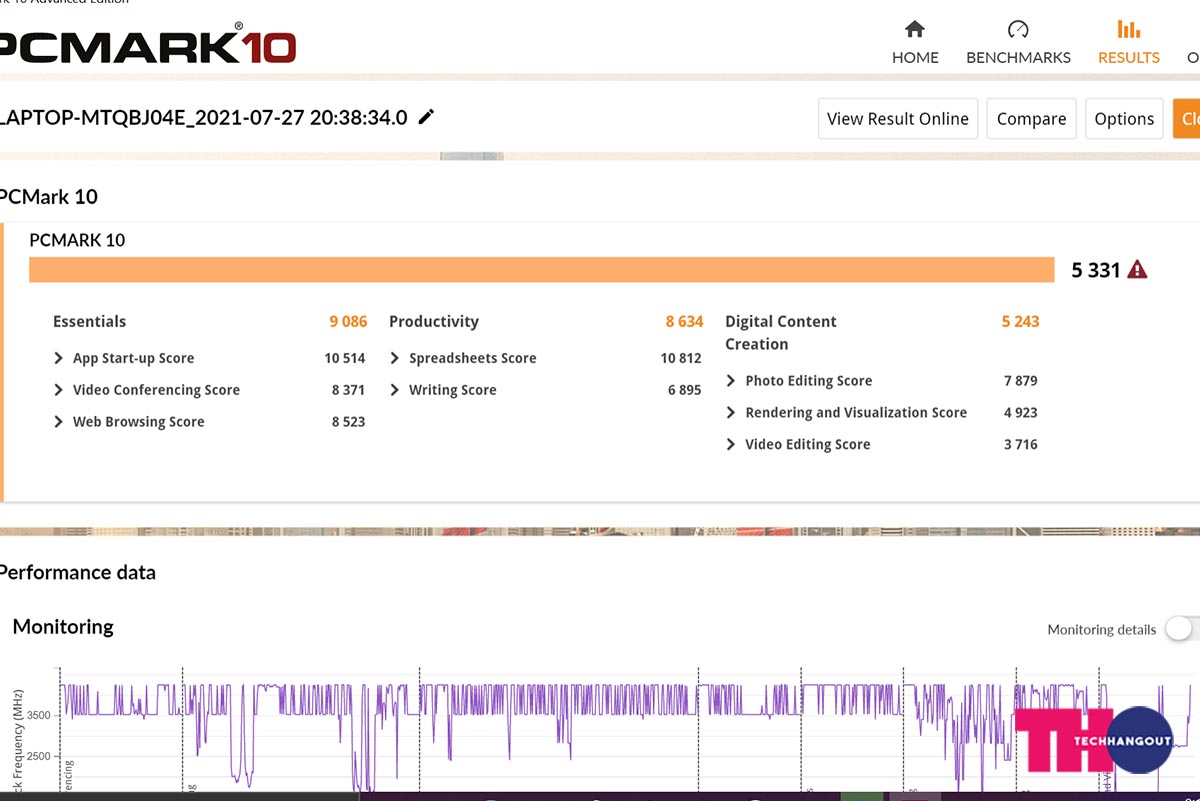
Task: Select Digital Content Creation score 5 243
Action: coord(1020,321)
